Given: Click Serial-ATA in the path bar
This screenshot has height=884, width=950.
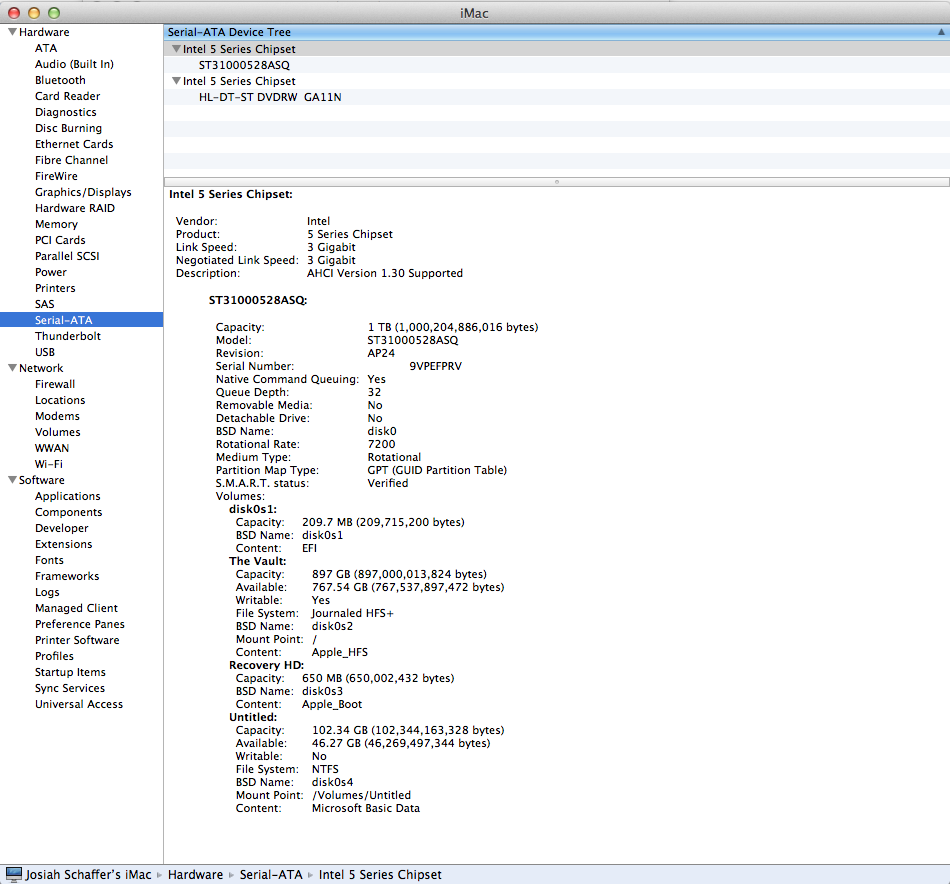Looking at the screenshot, I should tap(271, 875).
